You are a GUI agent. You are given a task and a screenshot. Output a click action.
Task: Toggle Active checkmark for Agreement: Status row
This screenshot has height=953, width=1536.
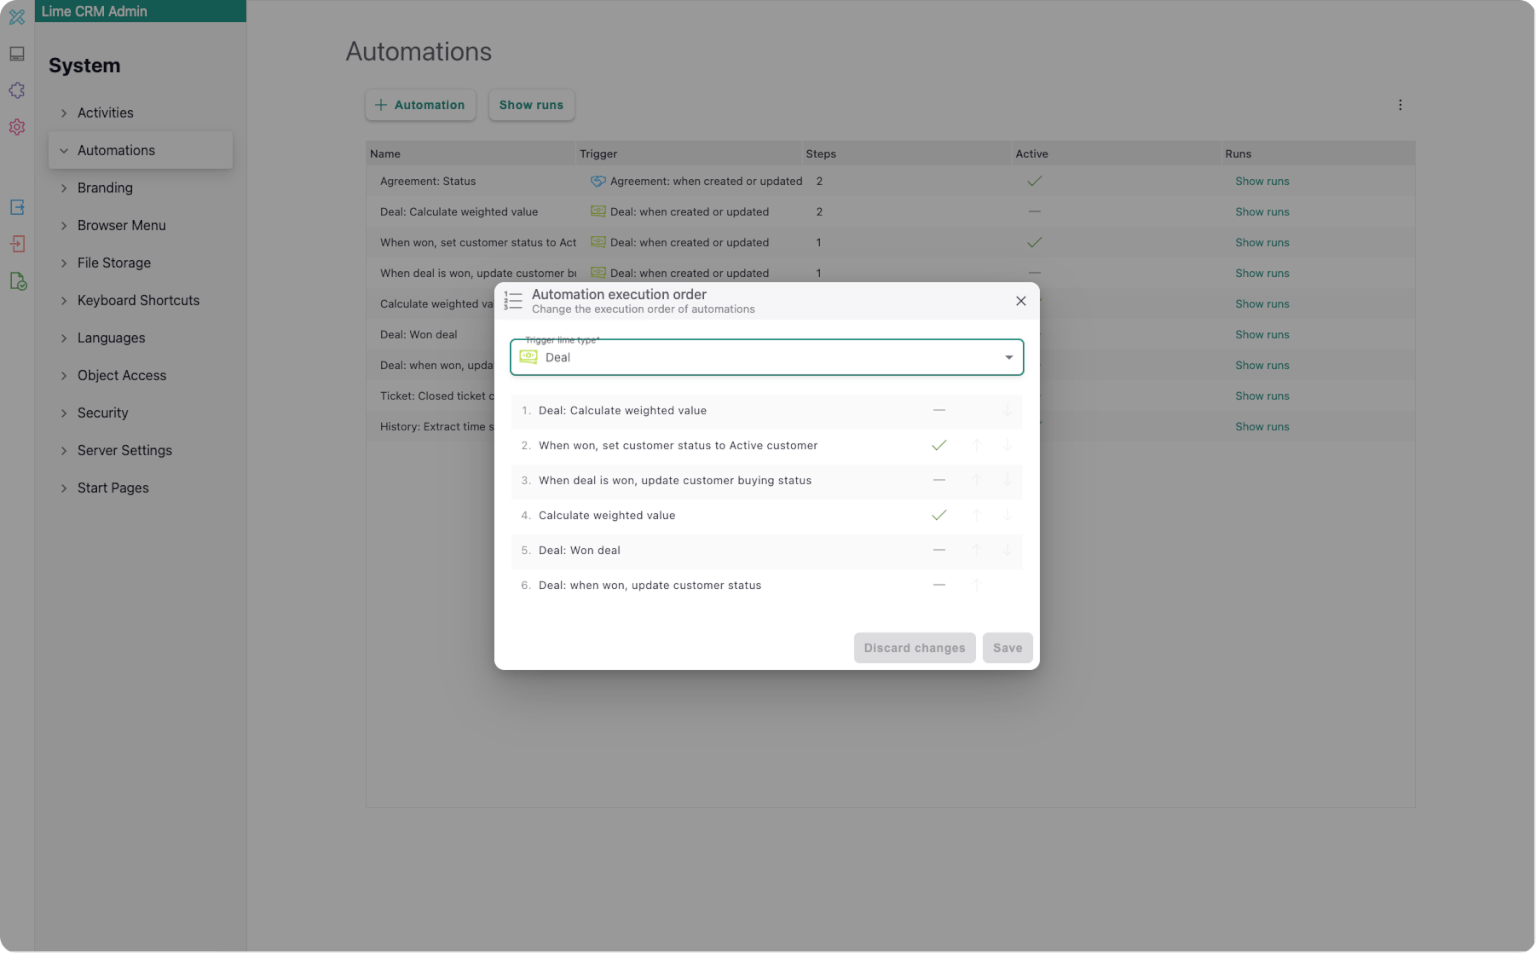tap(1034, 181)
